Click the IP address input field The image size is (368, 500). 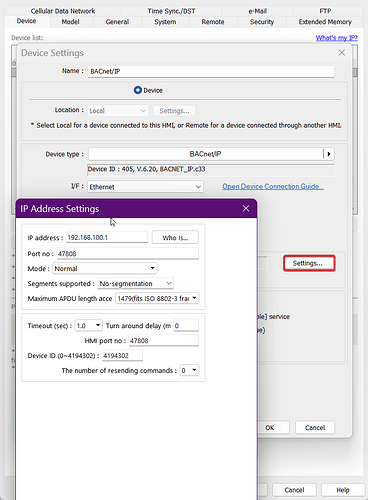pos(107,237)
